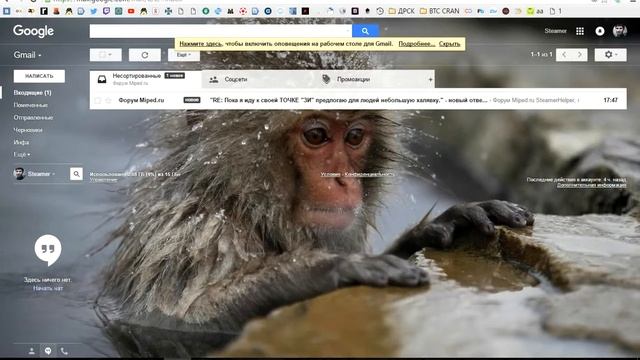Open the ДРСК bookmarks folder
This screenshot has height=360, width=640.
click(x=401, y=11)
